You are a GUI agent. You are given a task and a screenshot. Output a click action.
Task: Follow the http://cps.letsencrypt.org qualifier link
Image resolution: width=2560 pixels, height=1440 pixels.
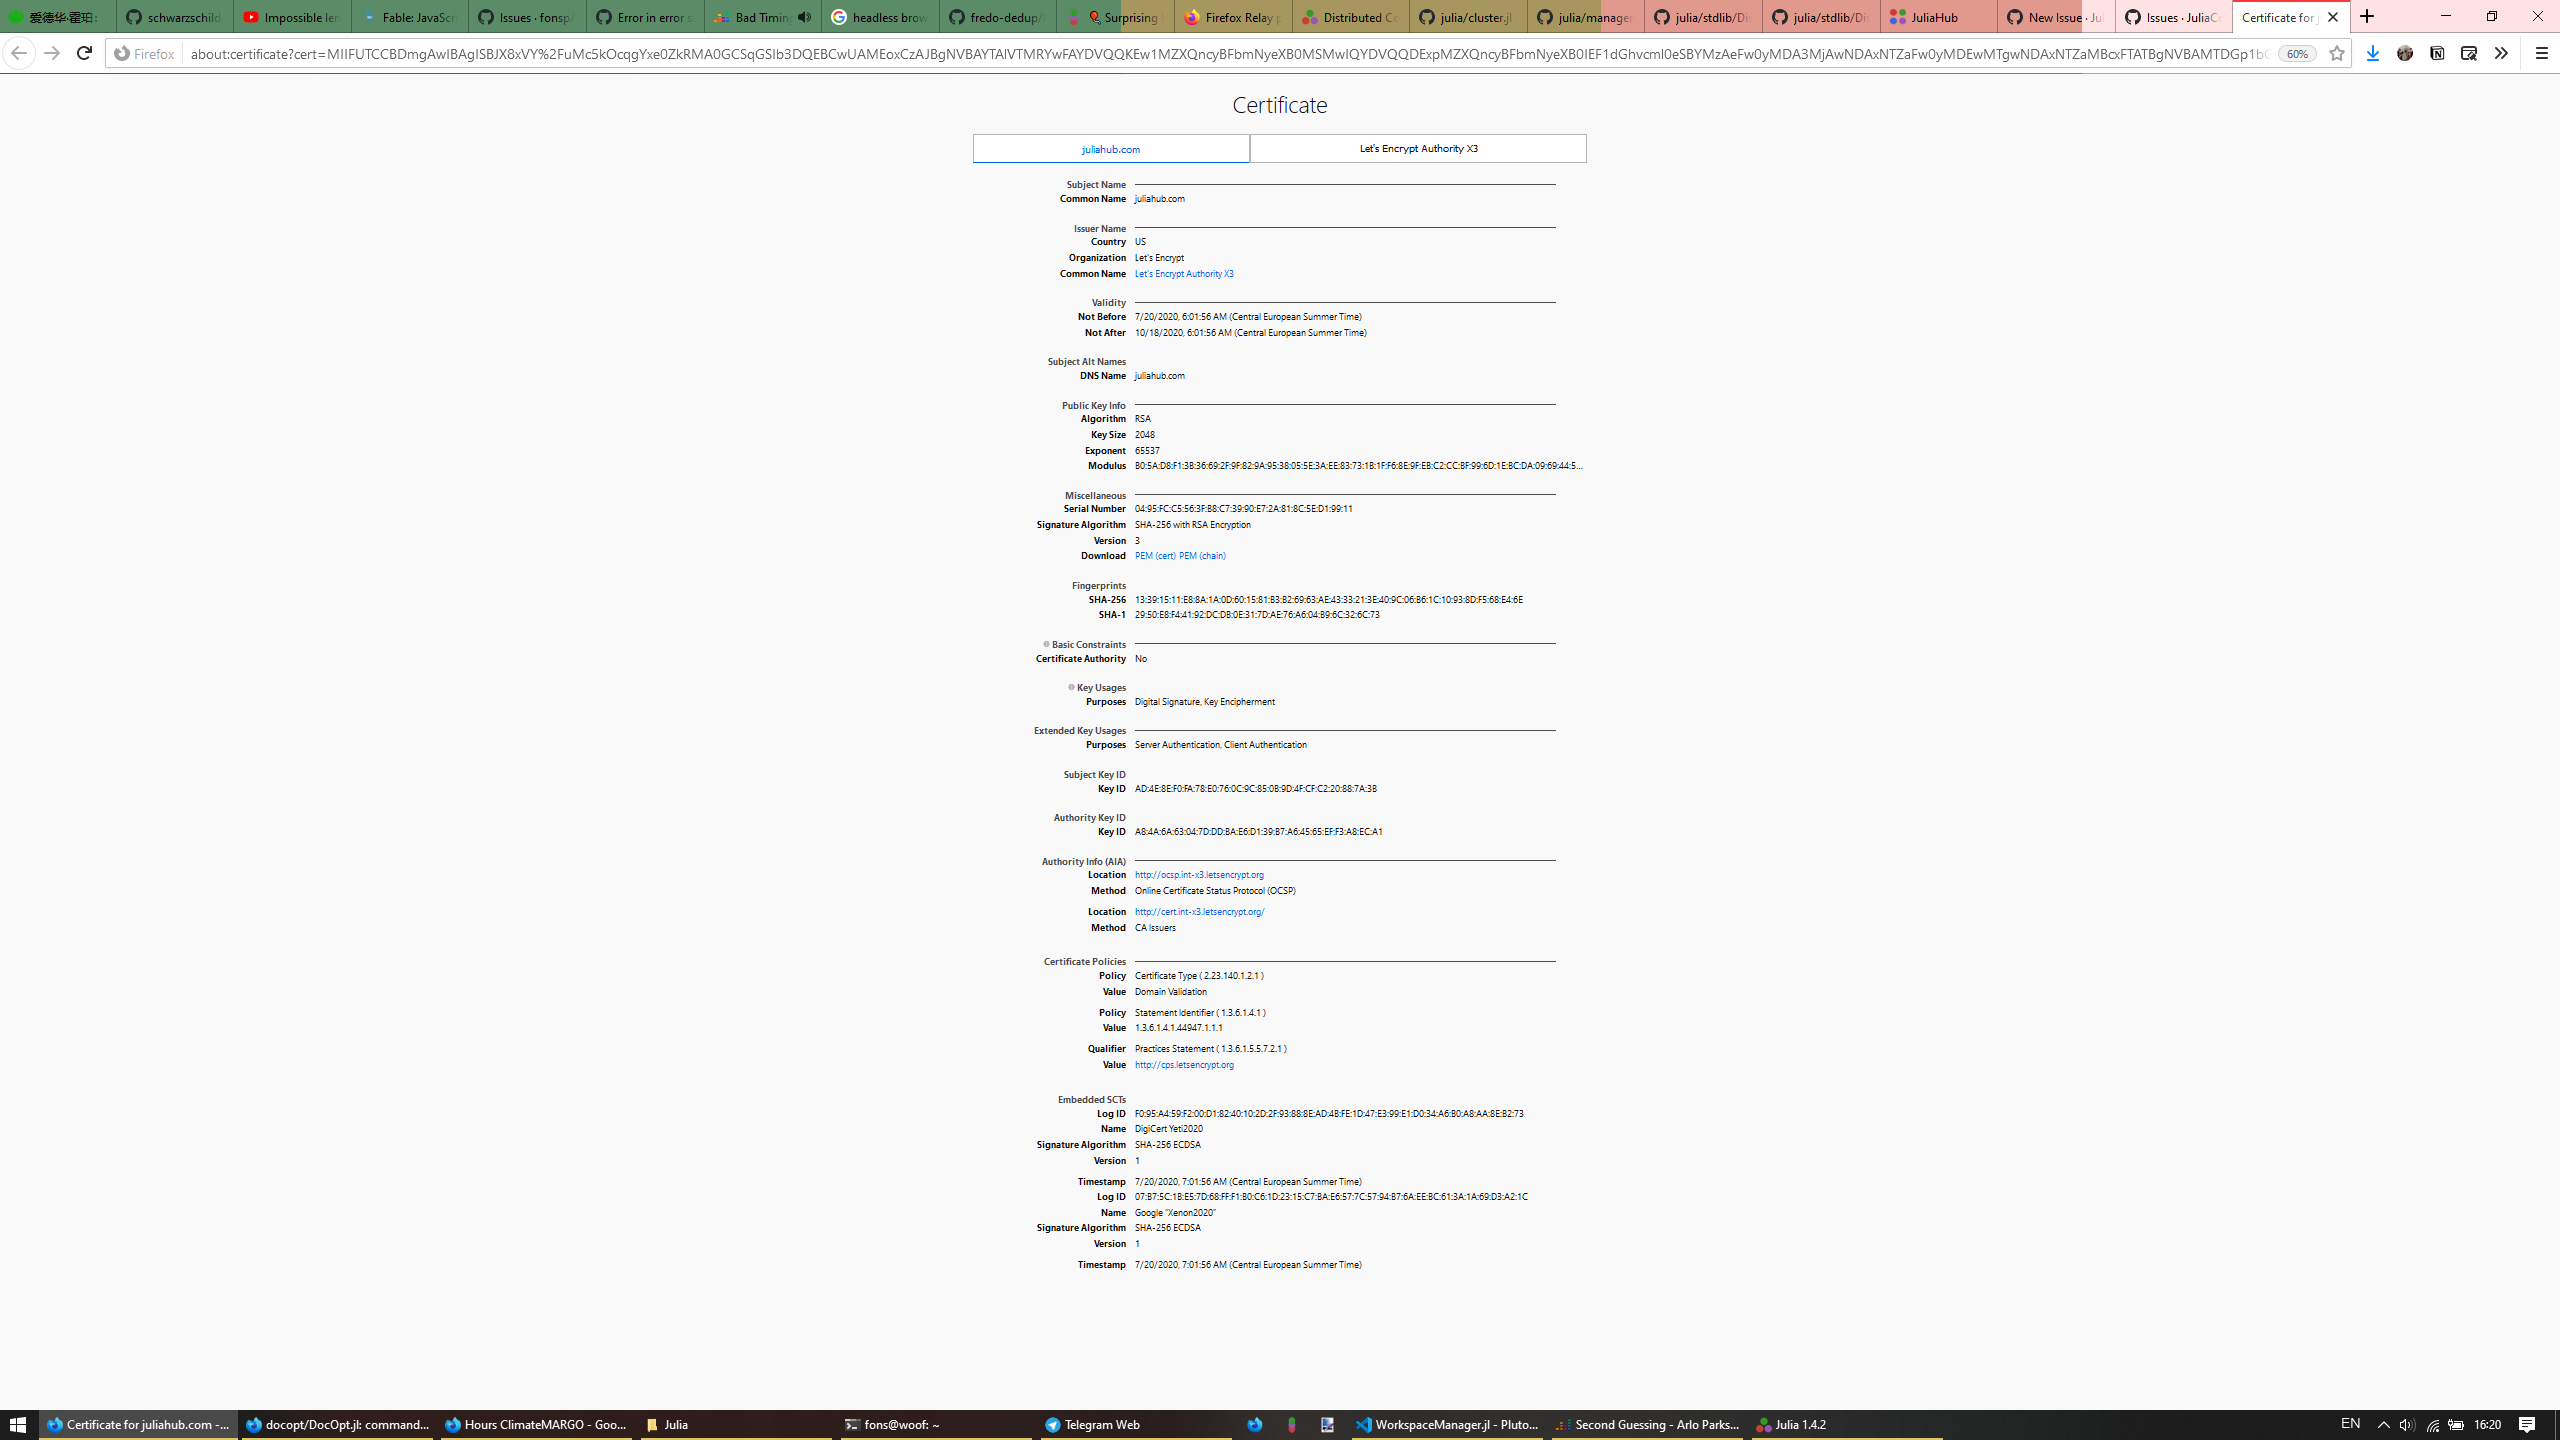point(1183,1065)
